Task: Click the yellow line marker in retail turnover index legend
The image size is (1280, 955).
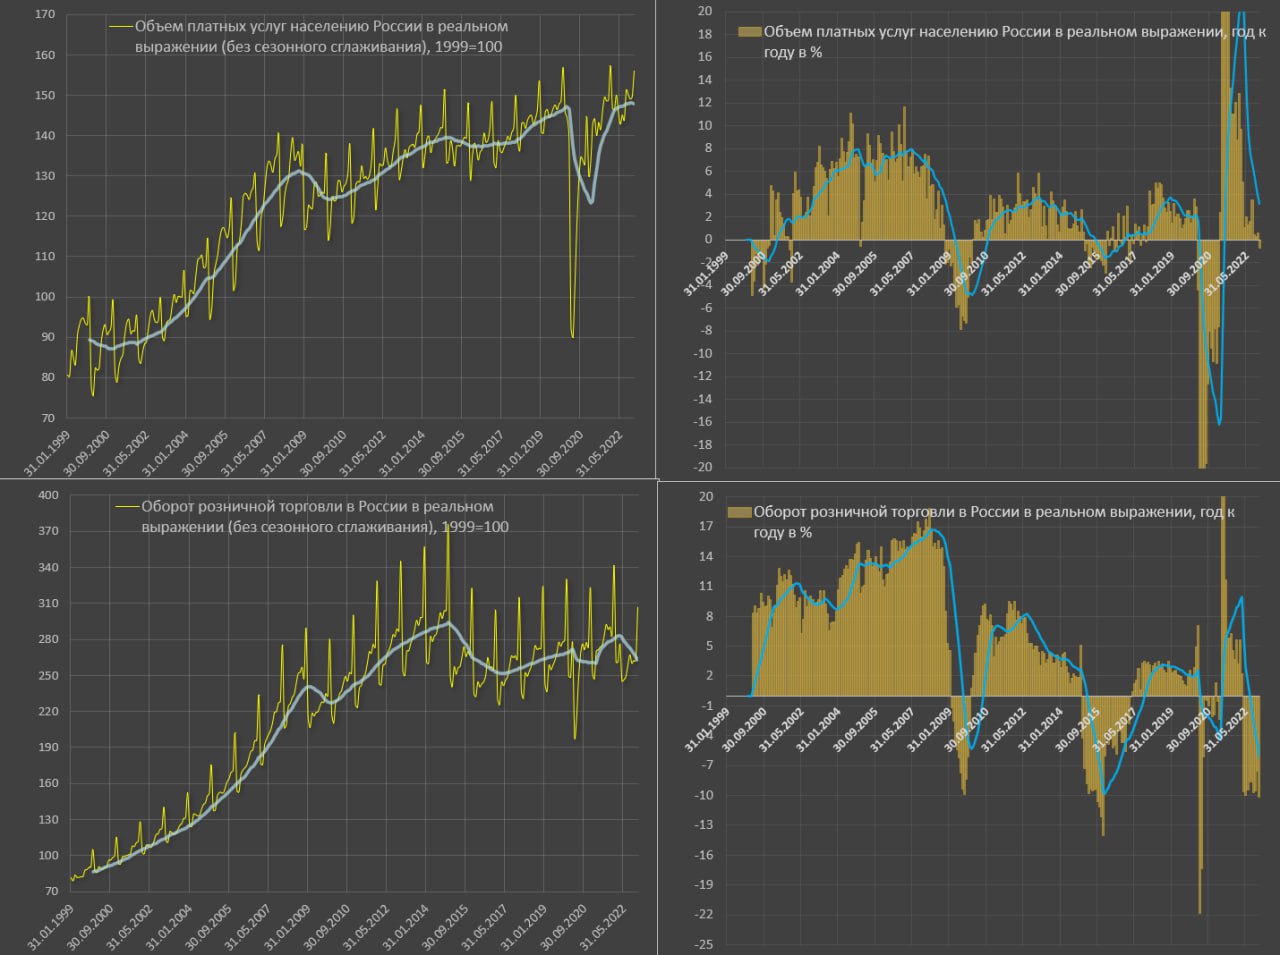Action: click(127, 507)
